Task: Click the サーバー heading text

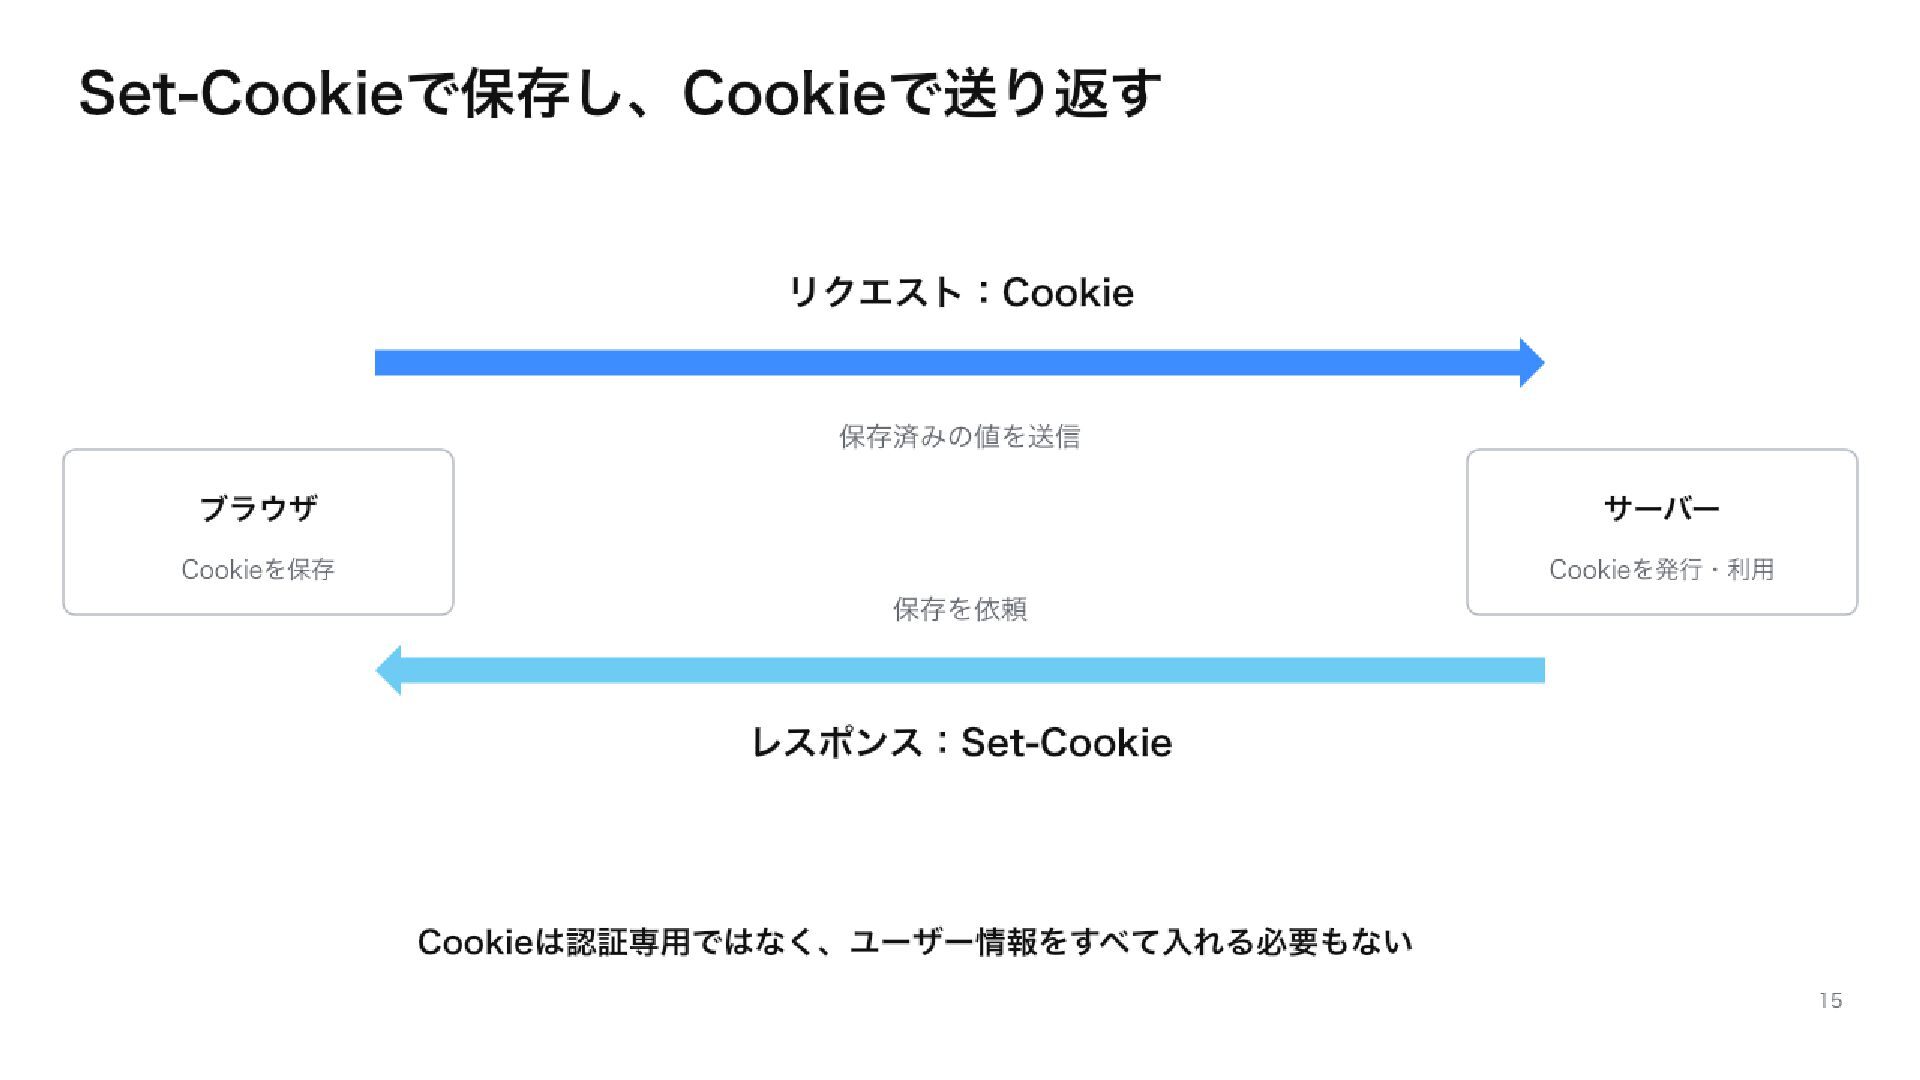Action: point(1662,508)
